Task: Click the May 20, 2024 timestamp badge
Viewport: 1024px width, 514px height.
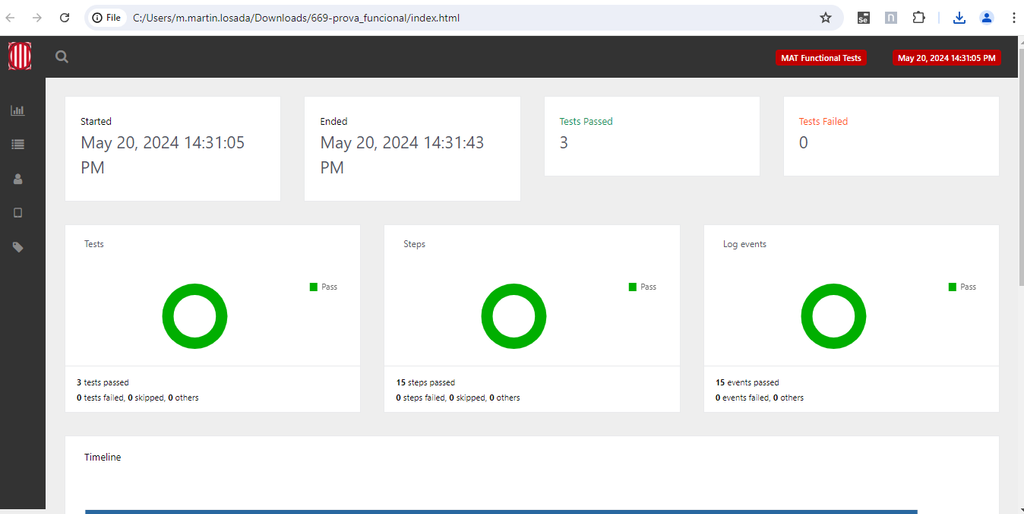Action: click(947, 58)
